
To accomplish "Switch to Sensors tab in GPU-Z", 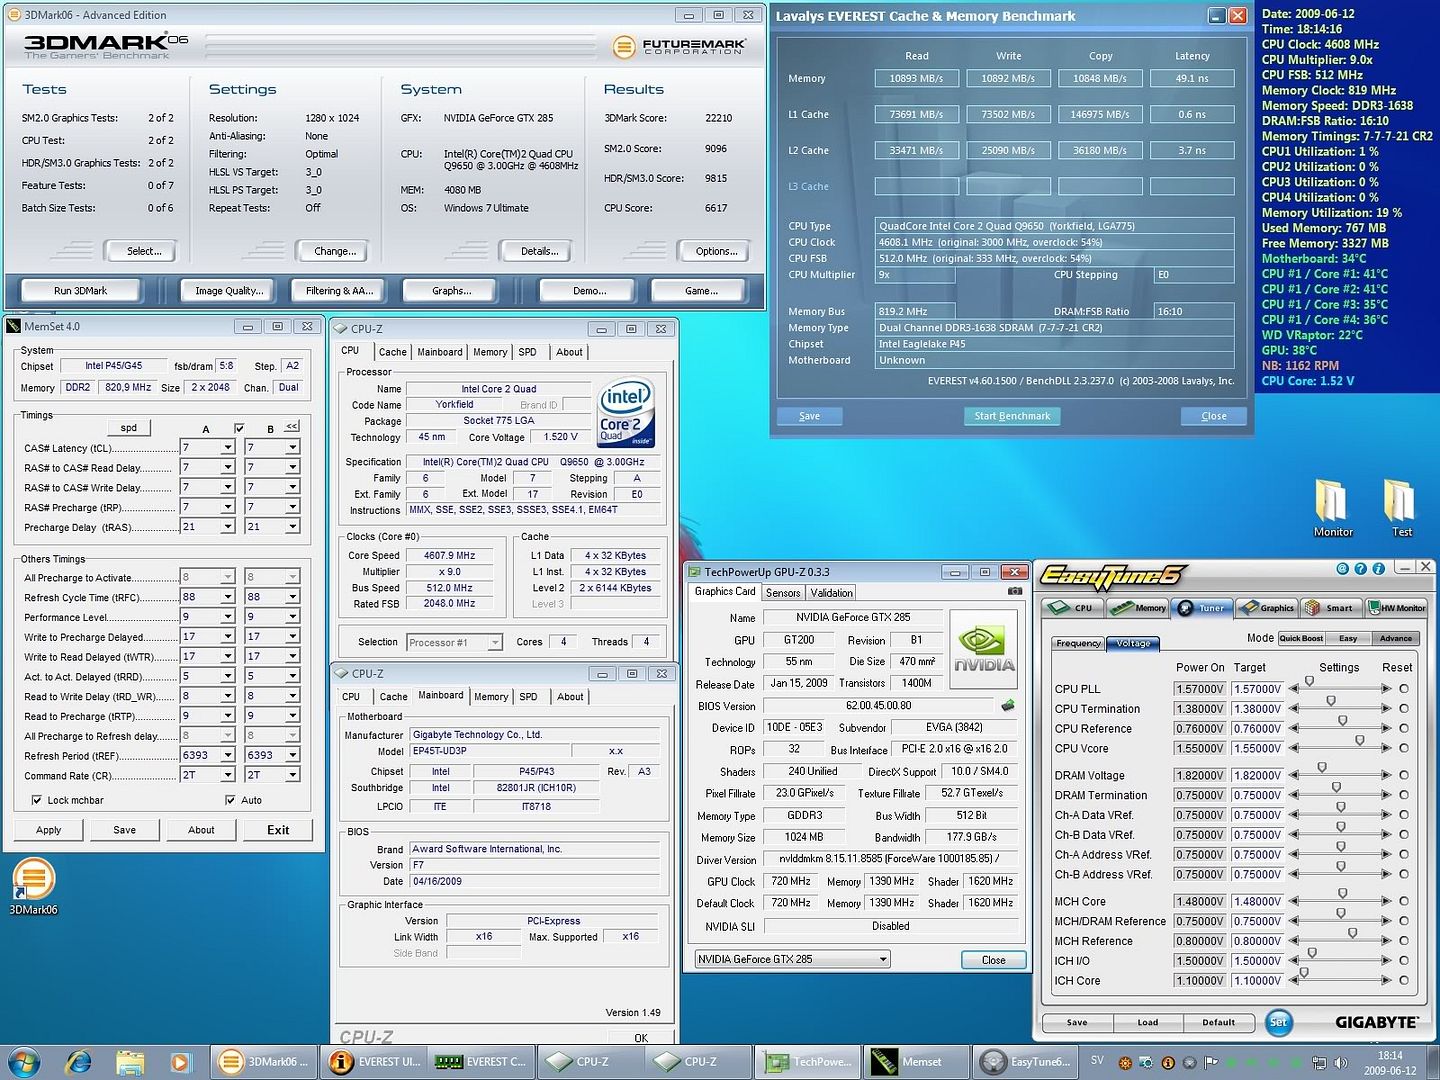I will tap(783, 593).
